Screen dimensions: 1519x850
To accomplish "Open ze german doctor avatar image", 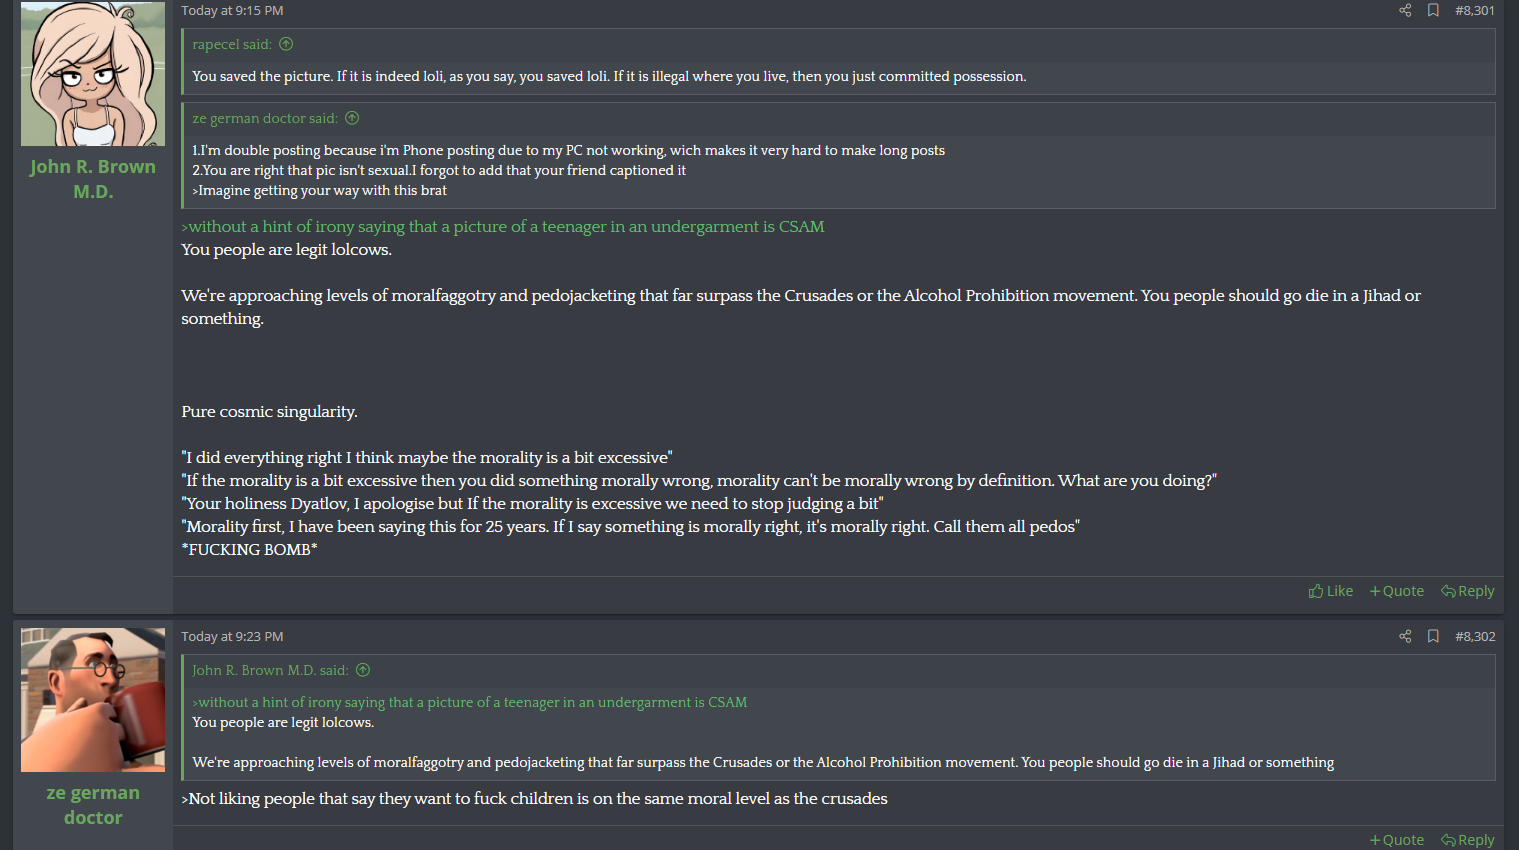I will tap(93, 700).
